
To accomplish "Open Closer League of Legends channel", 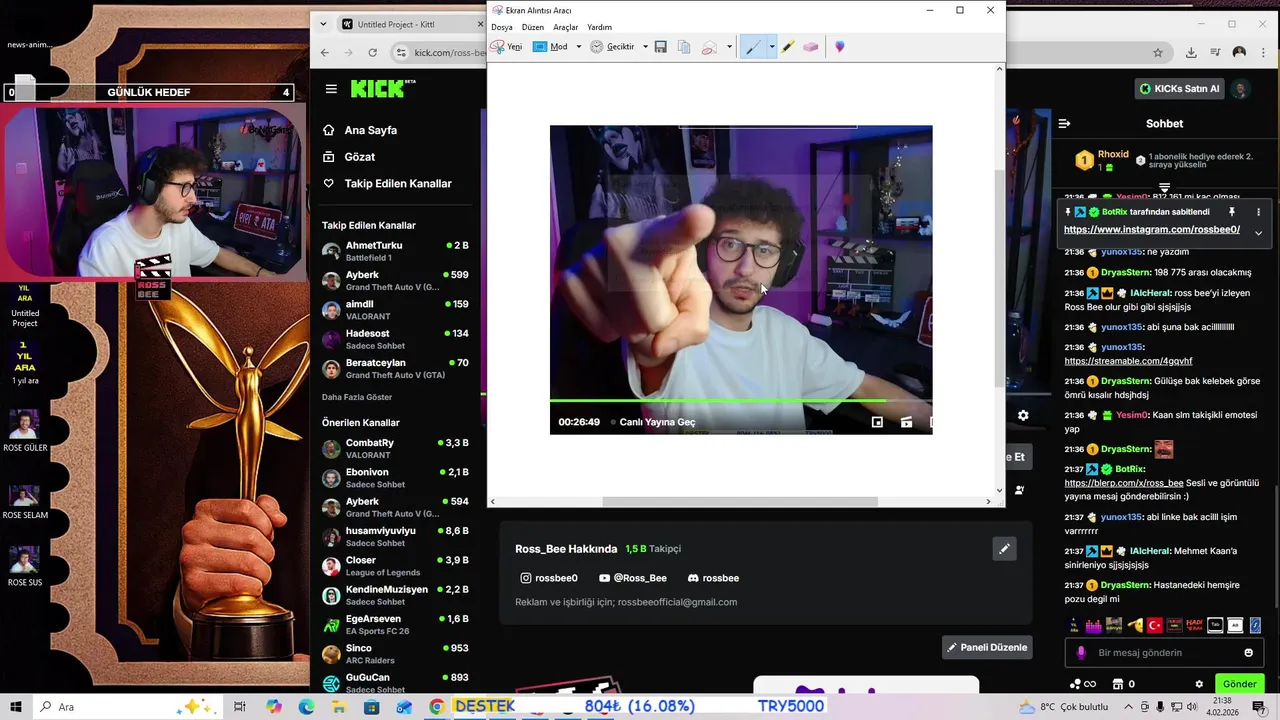I will tap(395, 566).
